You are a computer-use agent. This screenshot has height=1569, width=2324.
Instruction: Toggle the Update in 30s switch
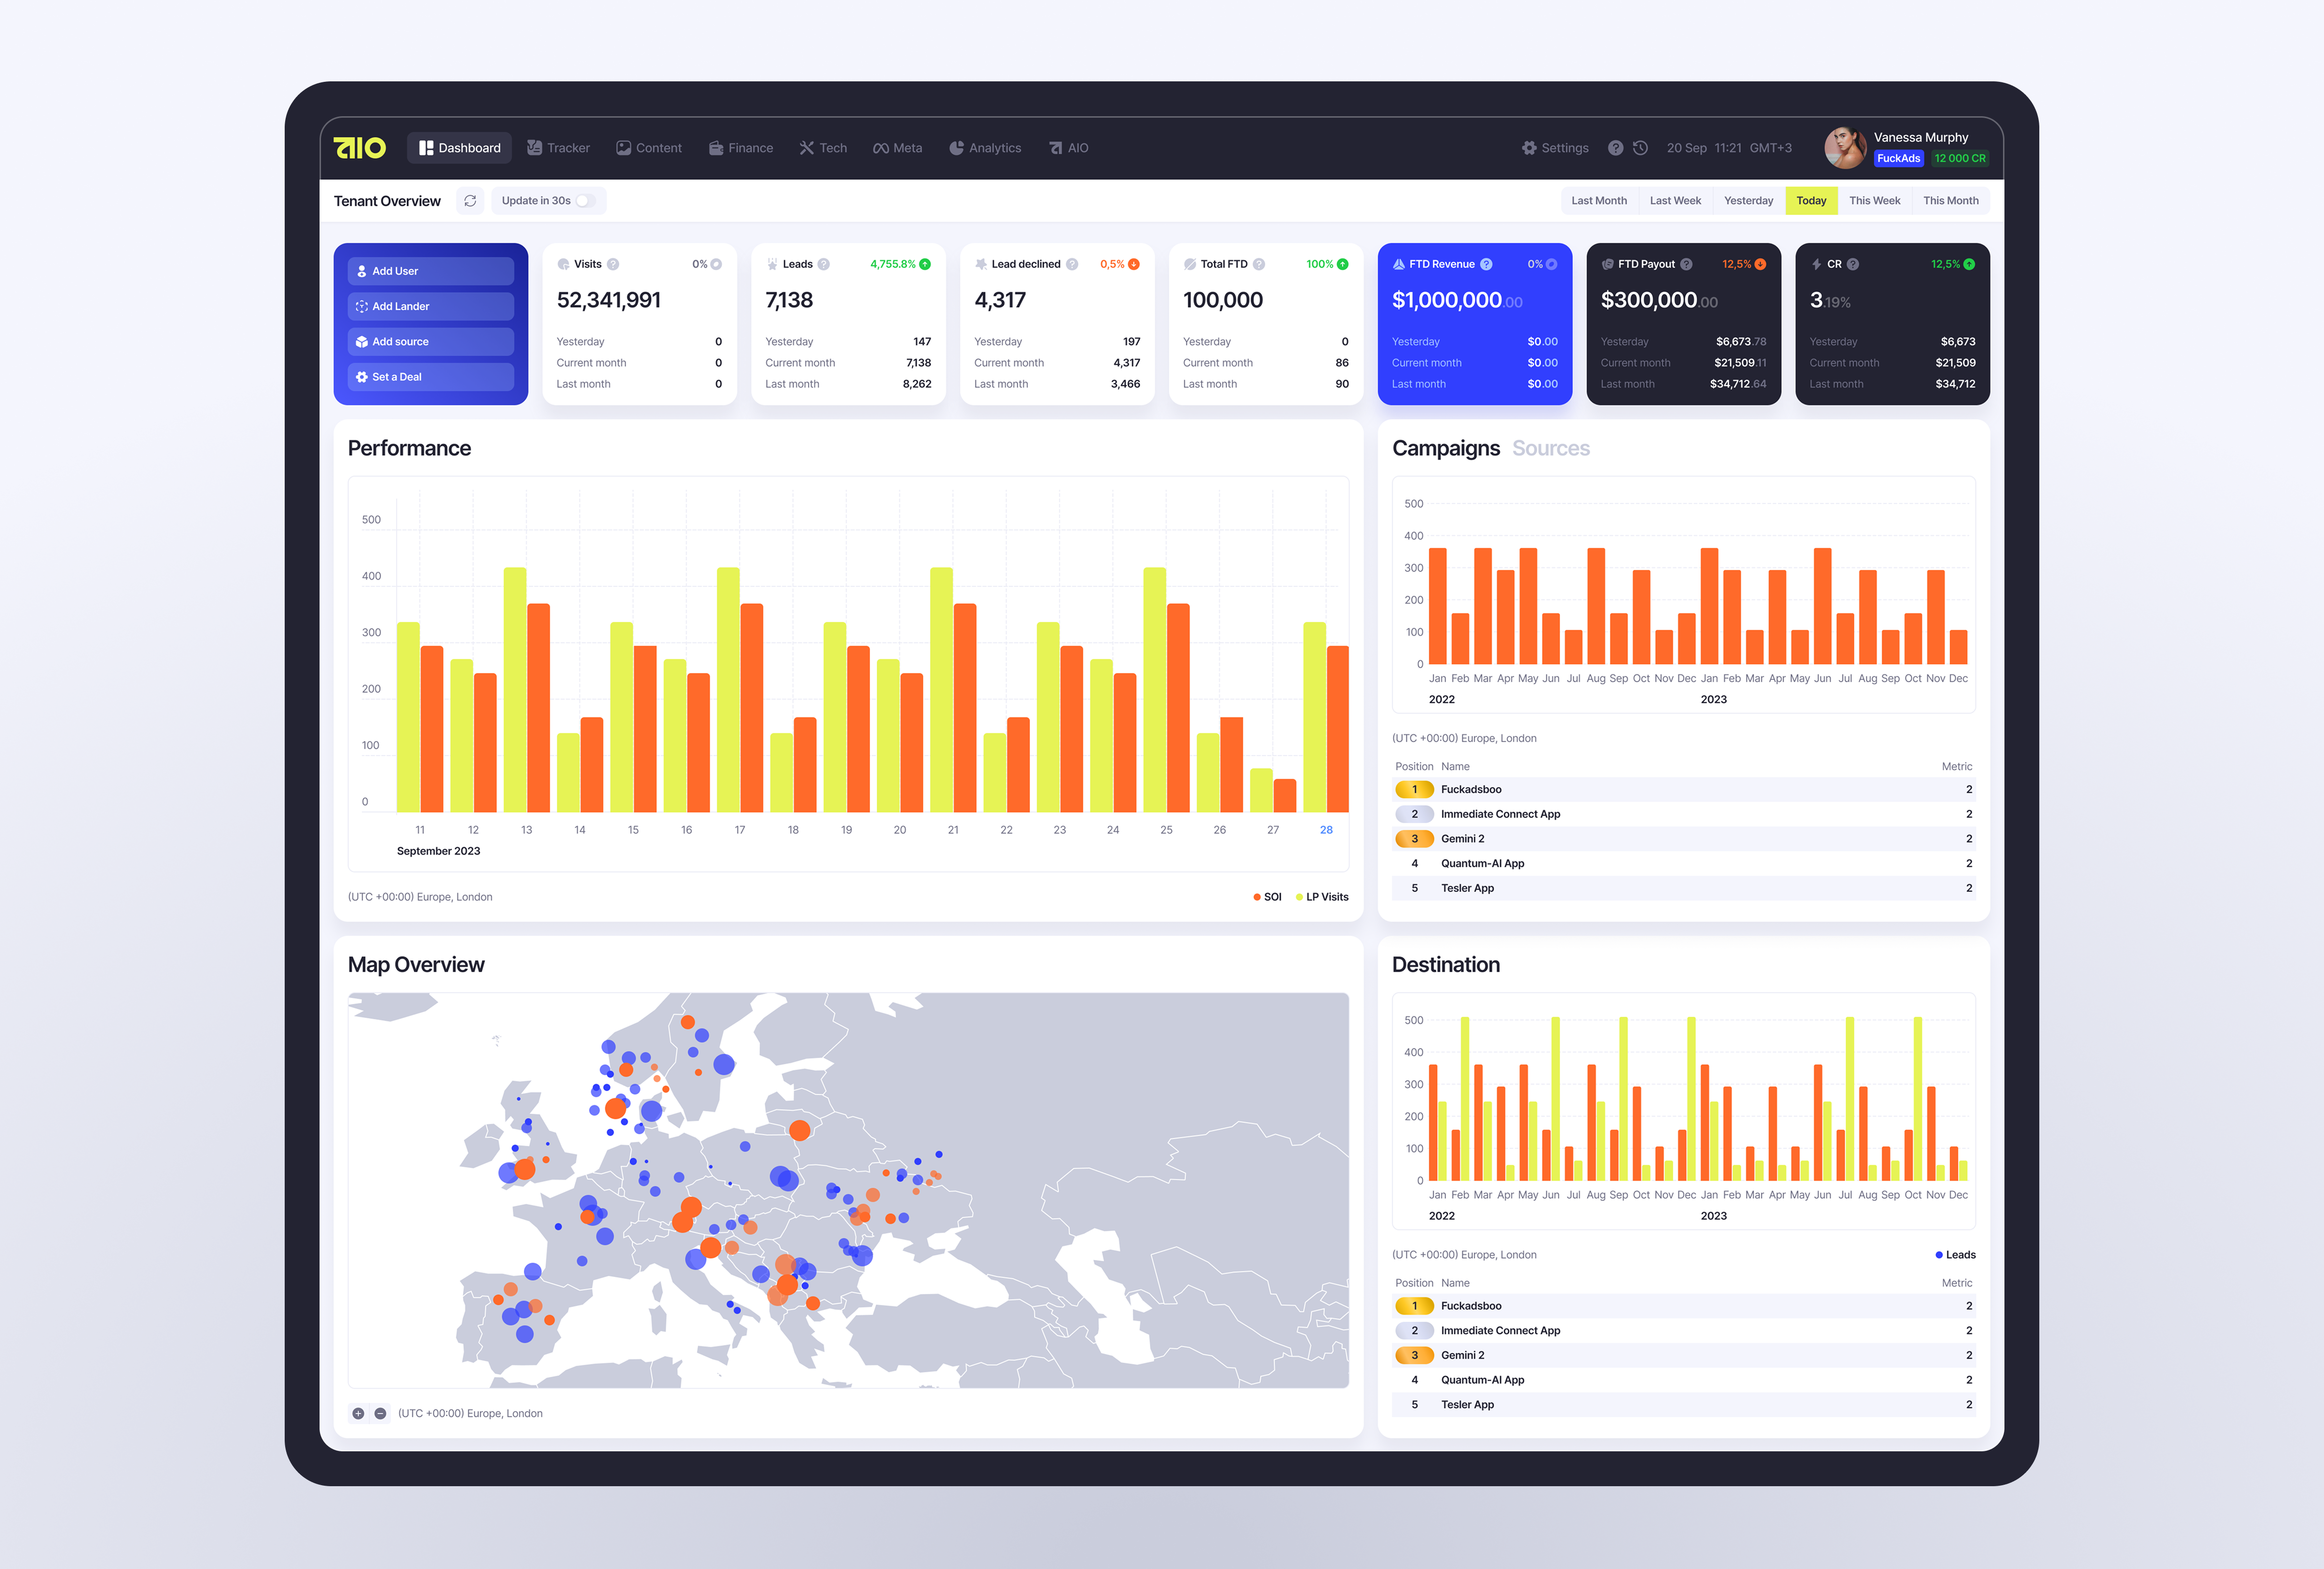(x=585, y=200)
